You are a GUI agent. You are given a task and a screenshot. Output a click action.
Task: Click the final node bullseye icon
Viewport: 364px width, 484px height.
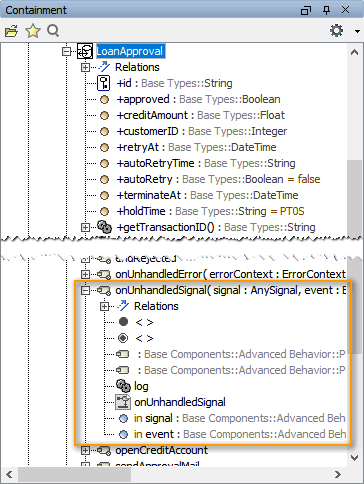tap(123, 338)
